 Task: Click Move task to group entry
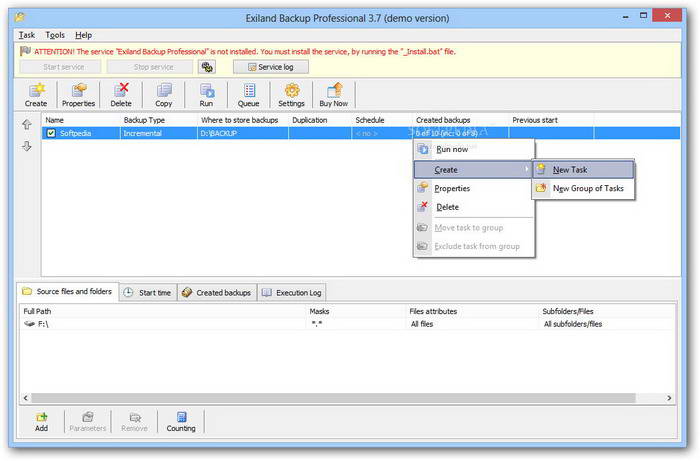point(474,228)
